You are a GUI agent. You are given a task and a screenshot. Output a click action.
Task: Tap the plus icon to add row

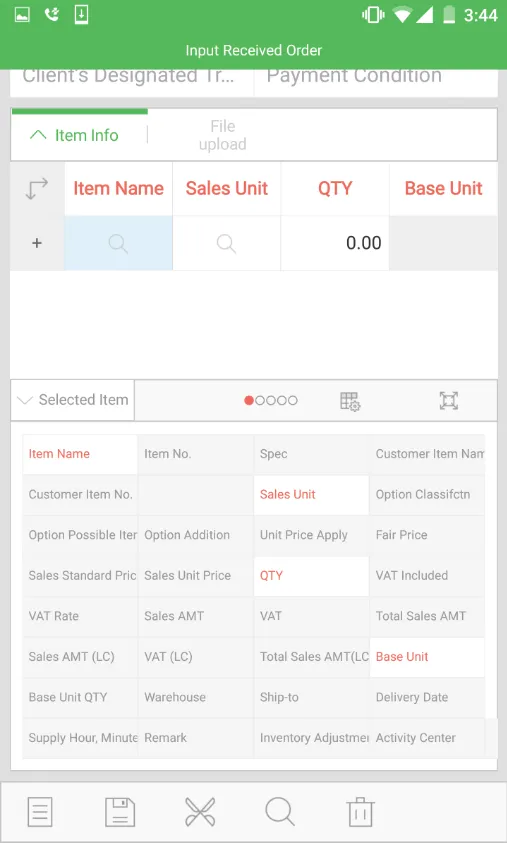[x=37, y=243]
